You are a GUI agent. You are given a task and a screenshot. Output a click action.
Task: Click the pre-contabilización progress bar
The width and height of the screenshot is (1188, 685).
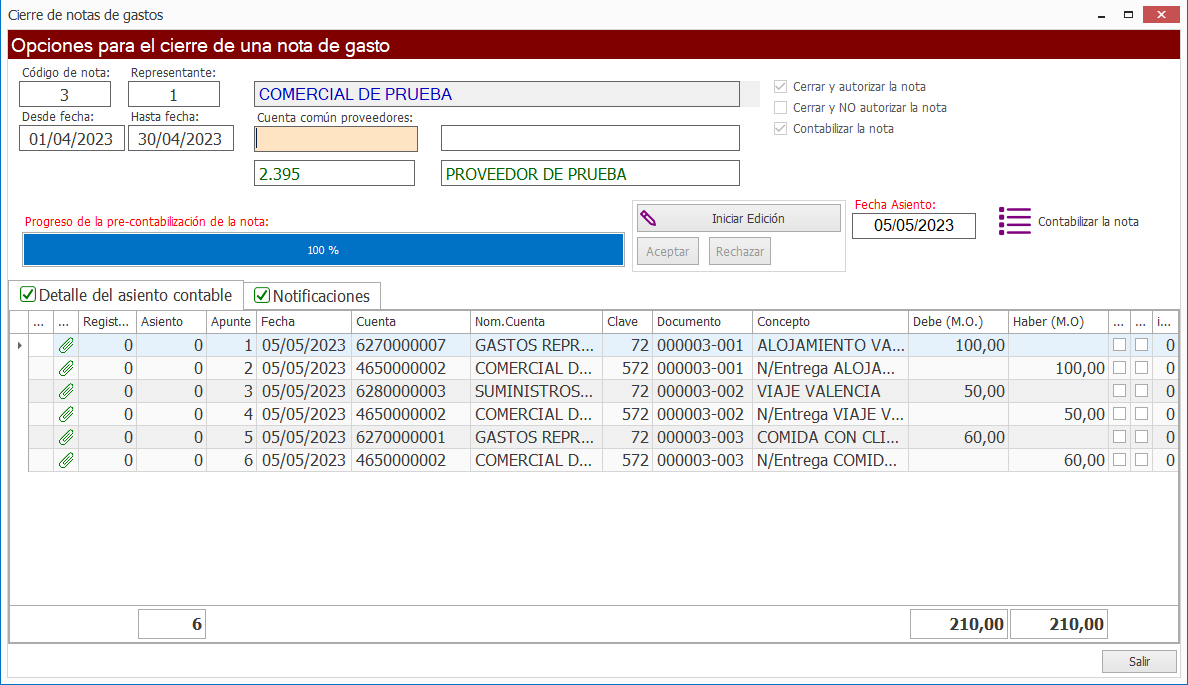point(323,250)
